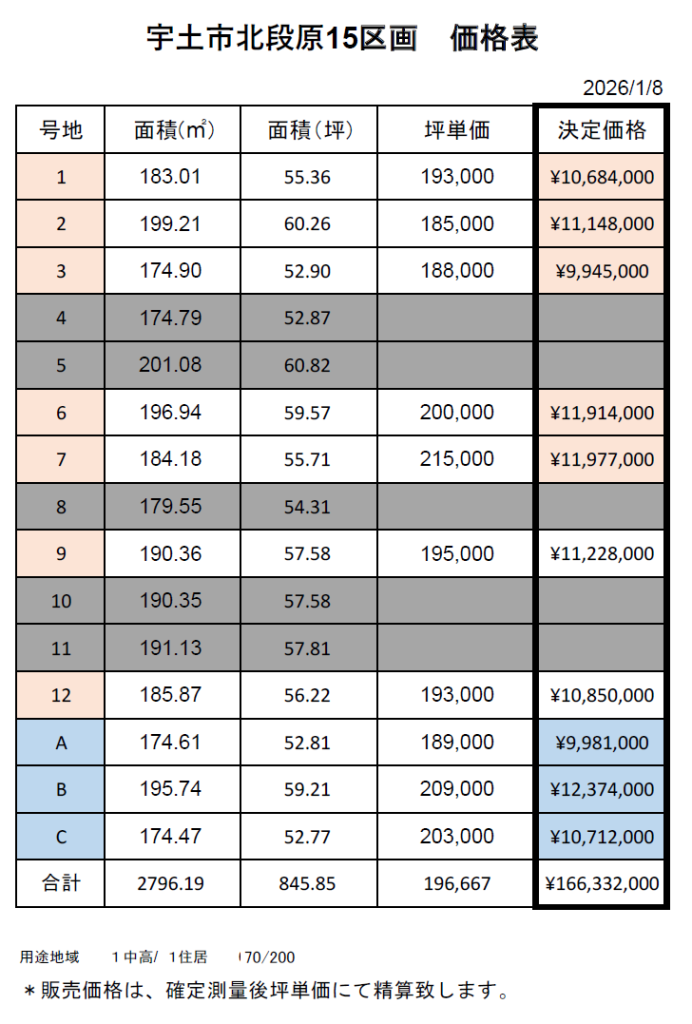
Task: Click the 合計 total row label
Action: (60, 884)
